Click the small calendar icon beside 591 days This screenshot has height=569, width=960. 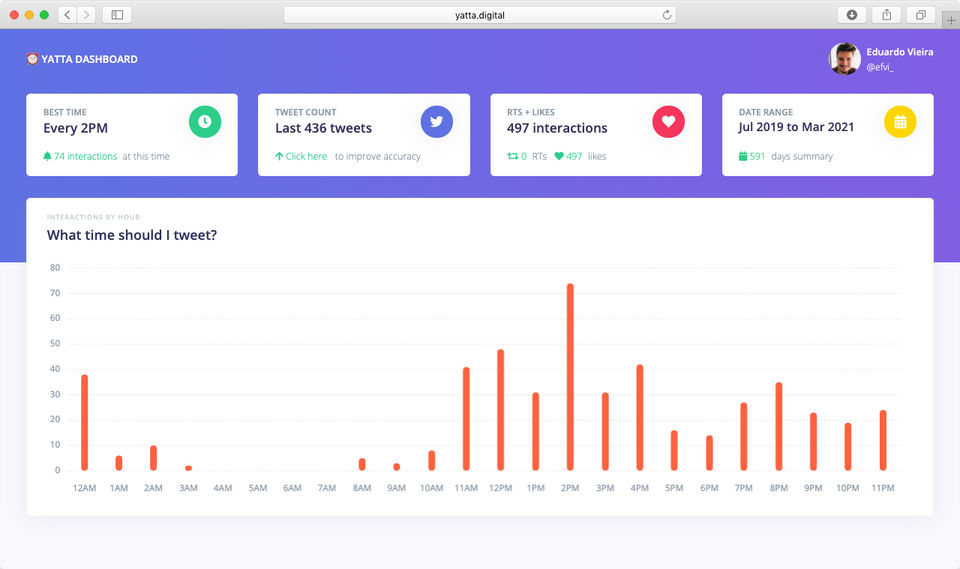tap(743, 156)
